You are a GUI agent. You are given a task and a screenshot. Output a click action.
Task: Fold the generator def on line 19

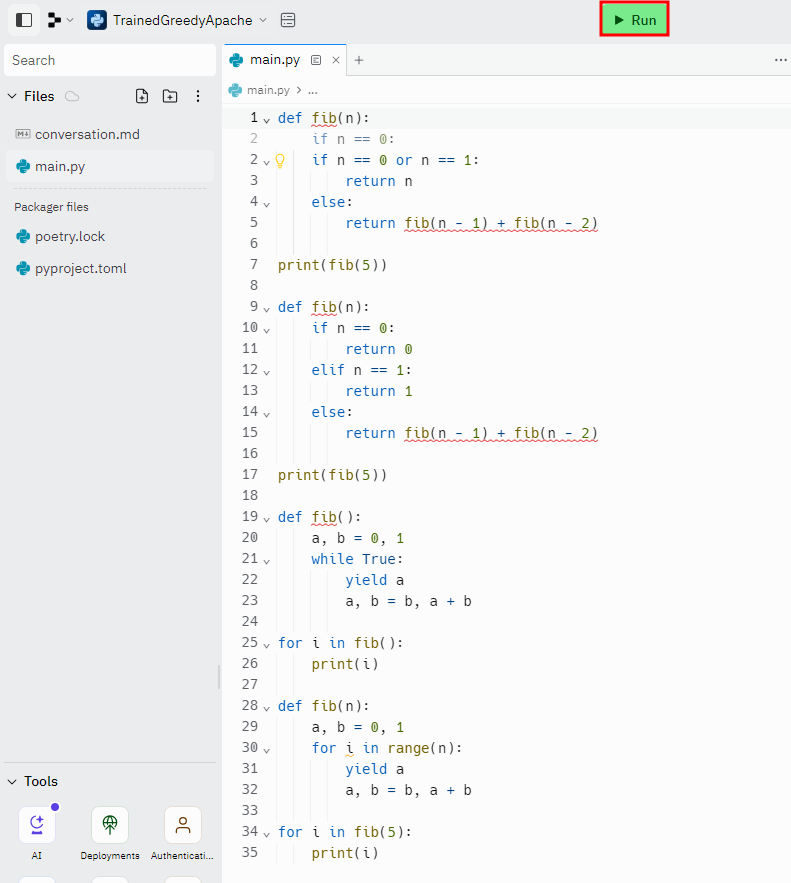(x=266, y=519)
